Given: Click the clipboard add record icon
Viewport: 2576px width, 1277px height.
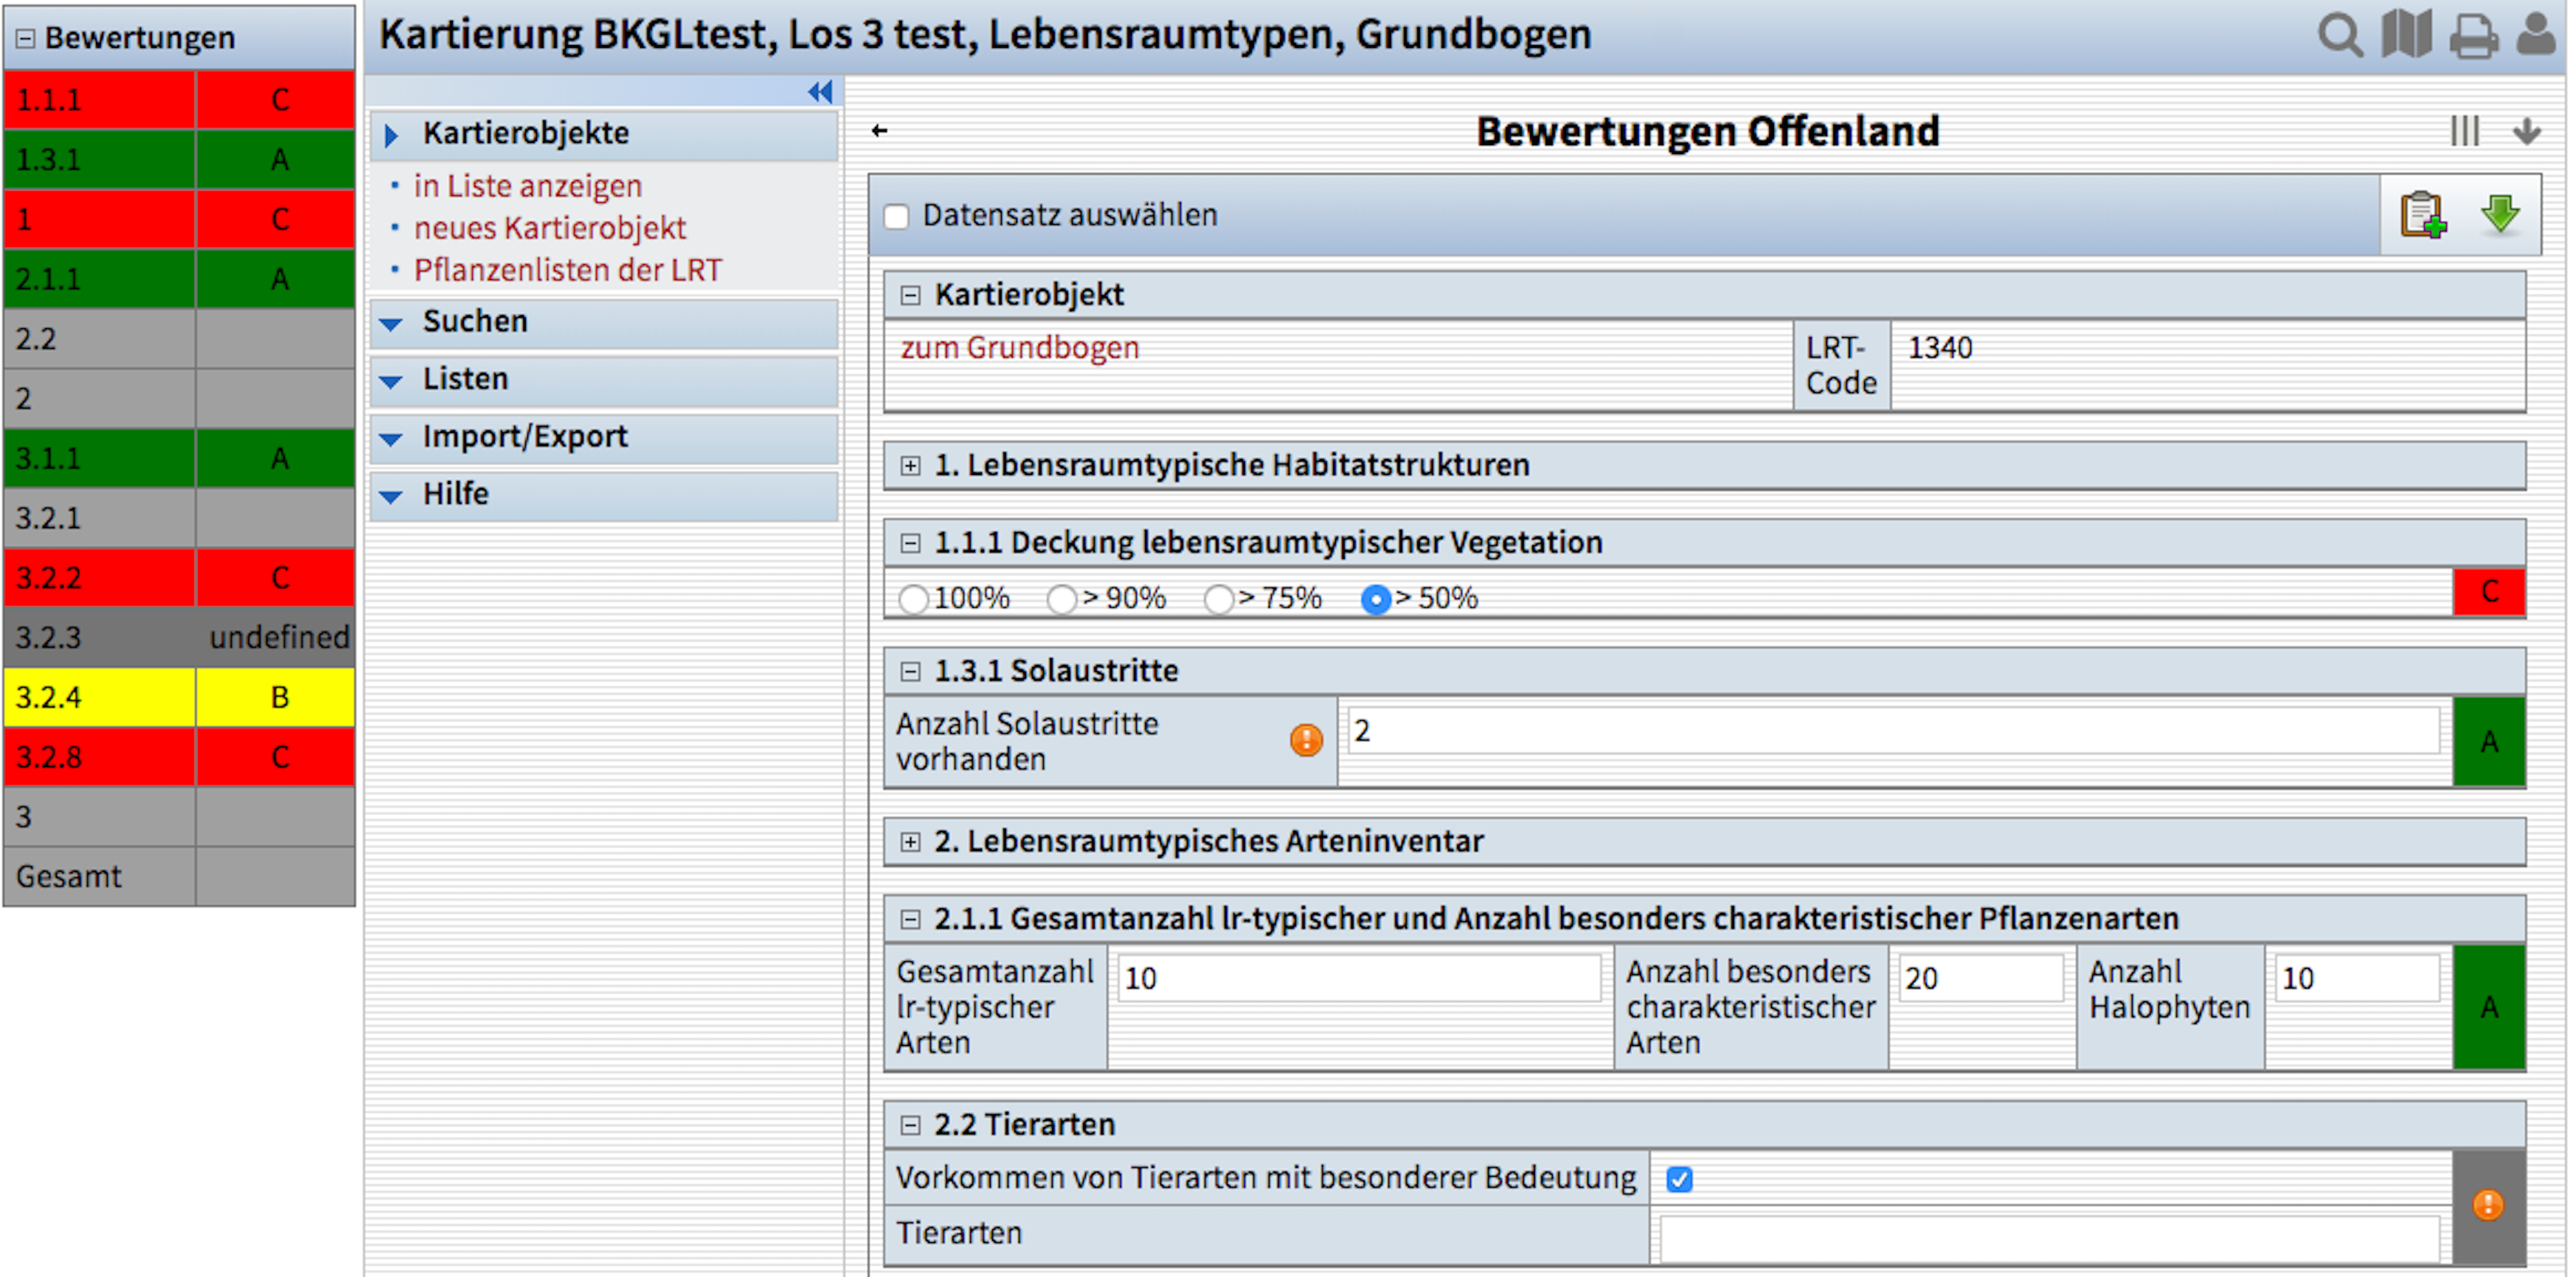Looking at the screenshot, I should click(x=2422, y=215).
